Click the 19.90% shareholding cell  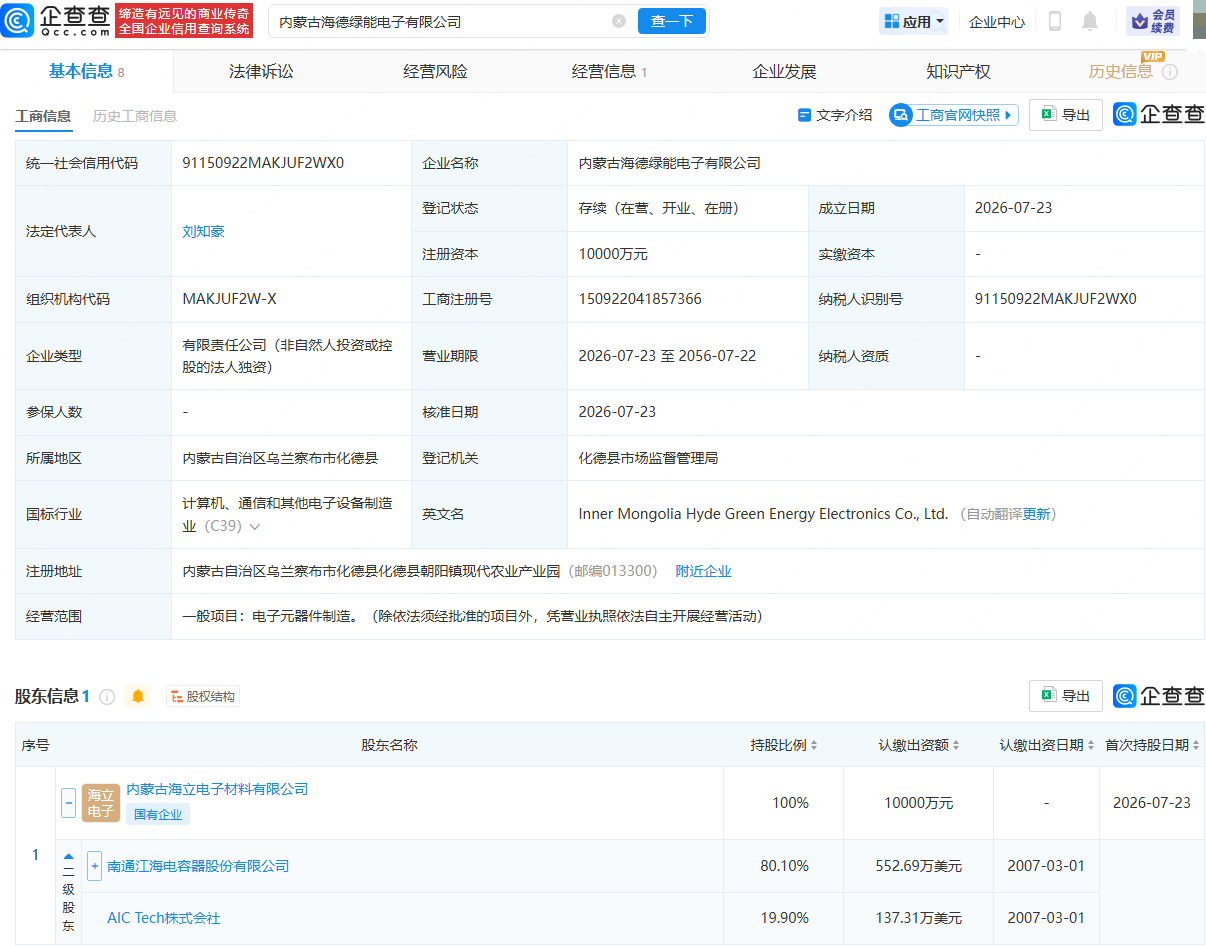(x=784, y=918)
